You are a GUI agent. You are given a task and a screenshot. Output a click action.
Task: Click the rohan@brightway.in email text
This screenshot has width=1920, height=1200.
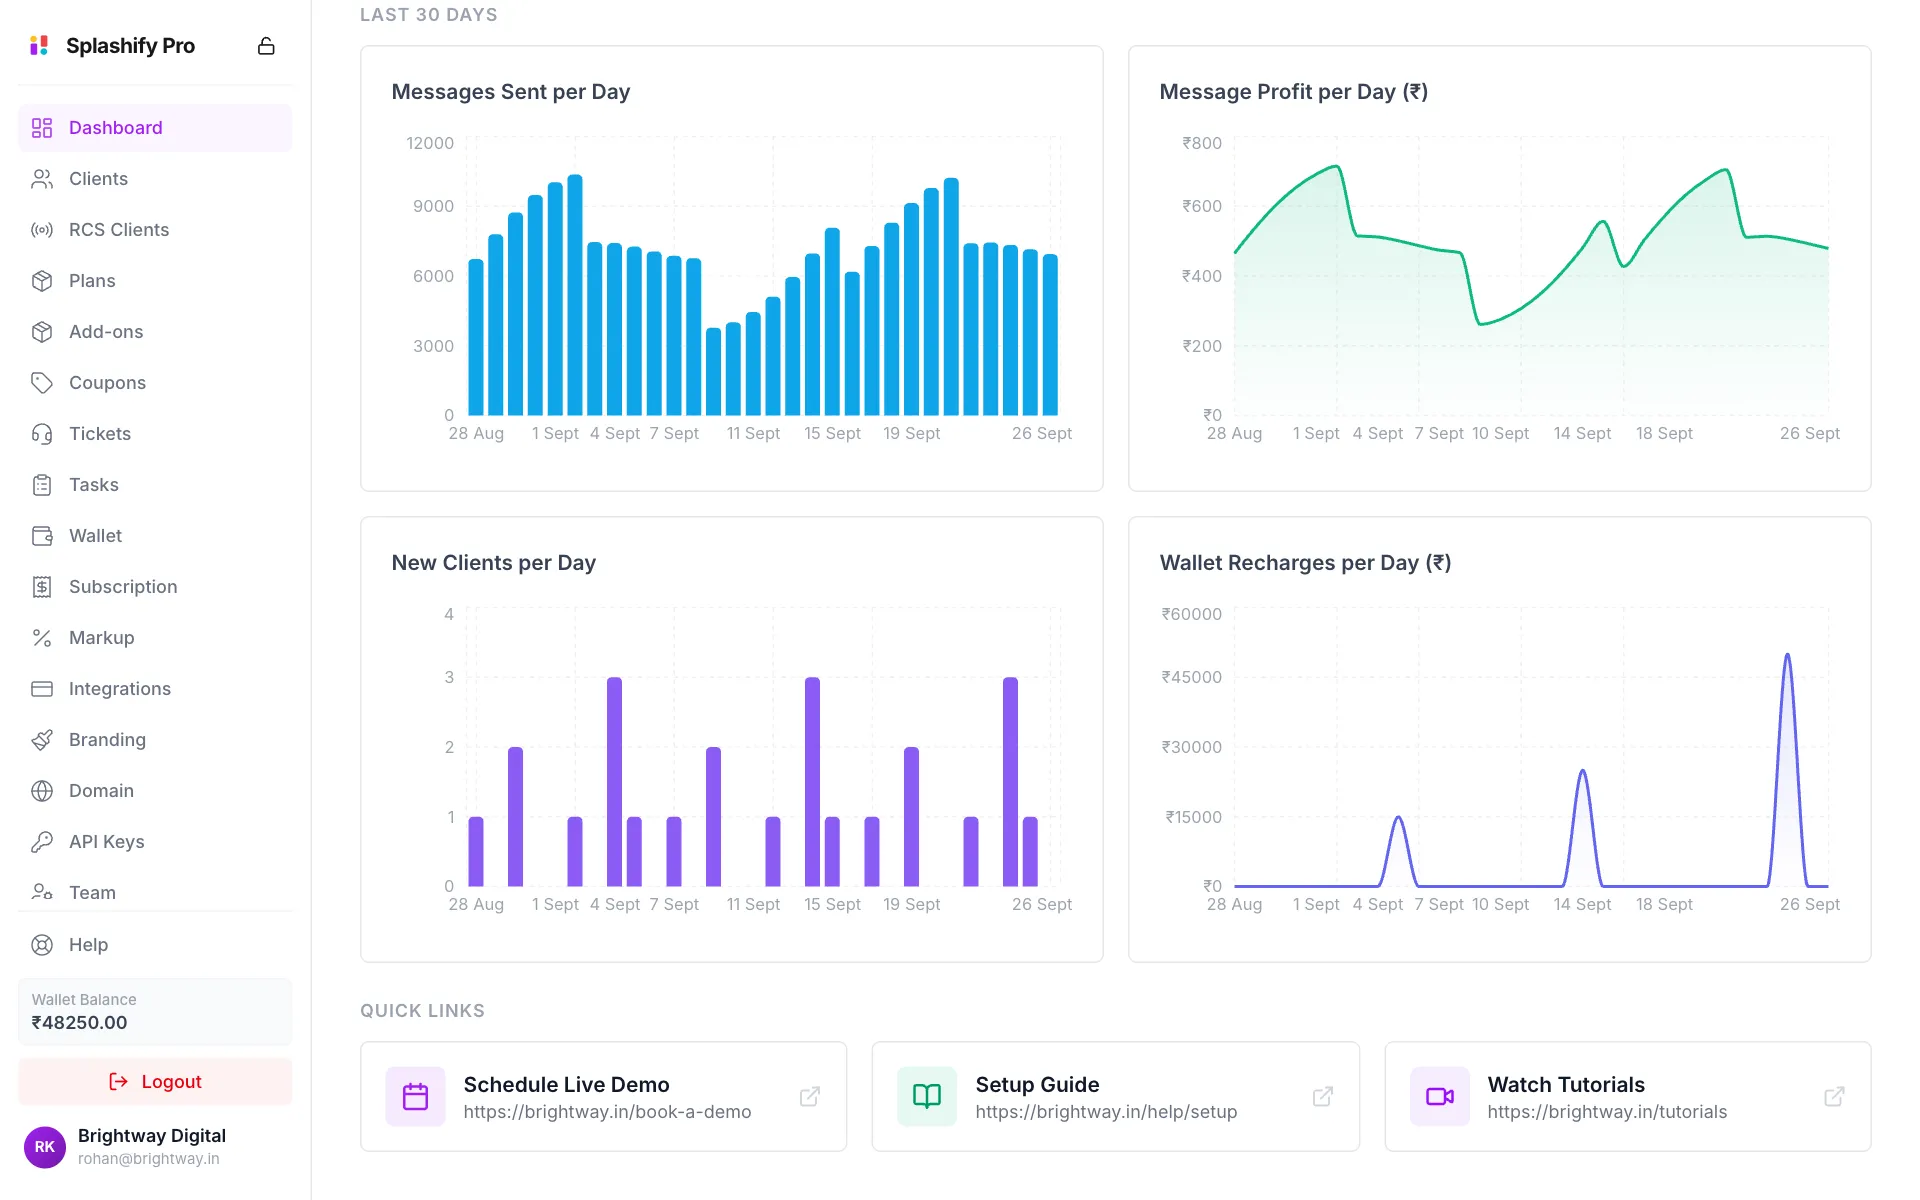pyautogui.click(x=149, y=1159)
